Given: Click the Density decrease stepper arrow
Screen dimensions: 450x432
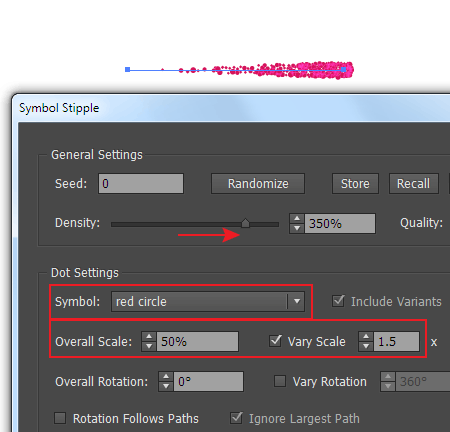Looking at the screenshot, I should tap(297, 228).
